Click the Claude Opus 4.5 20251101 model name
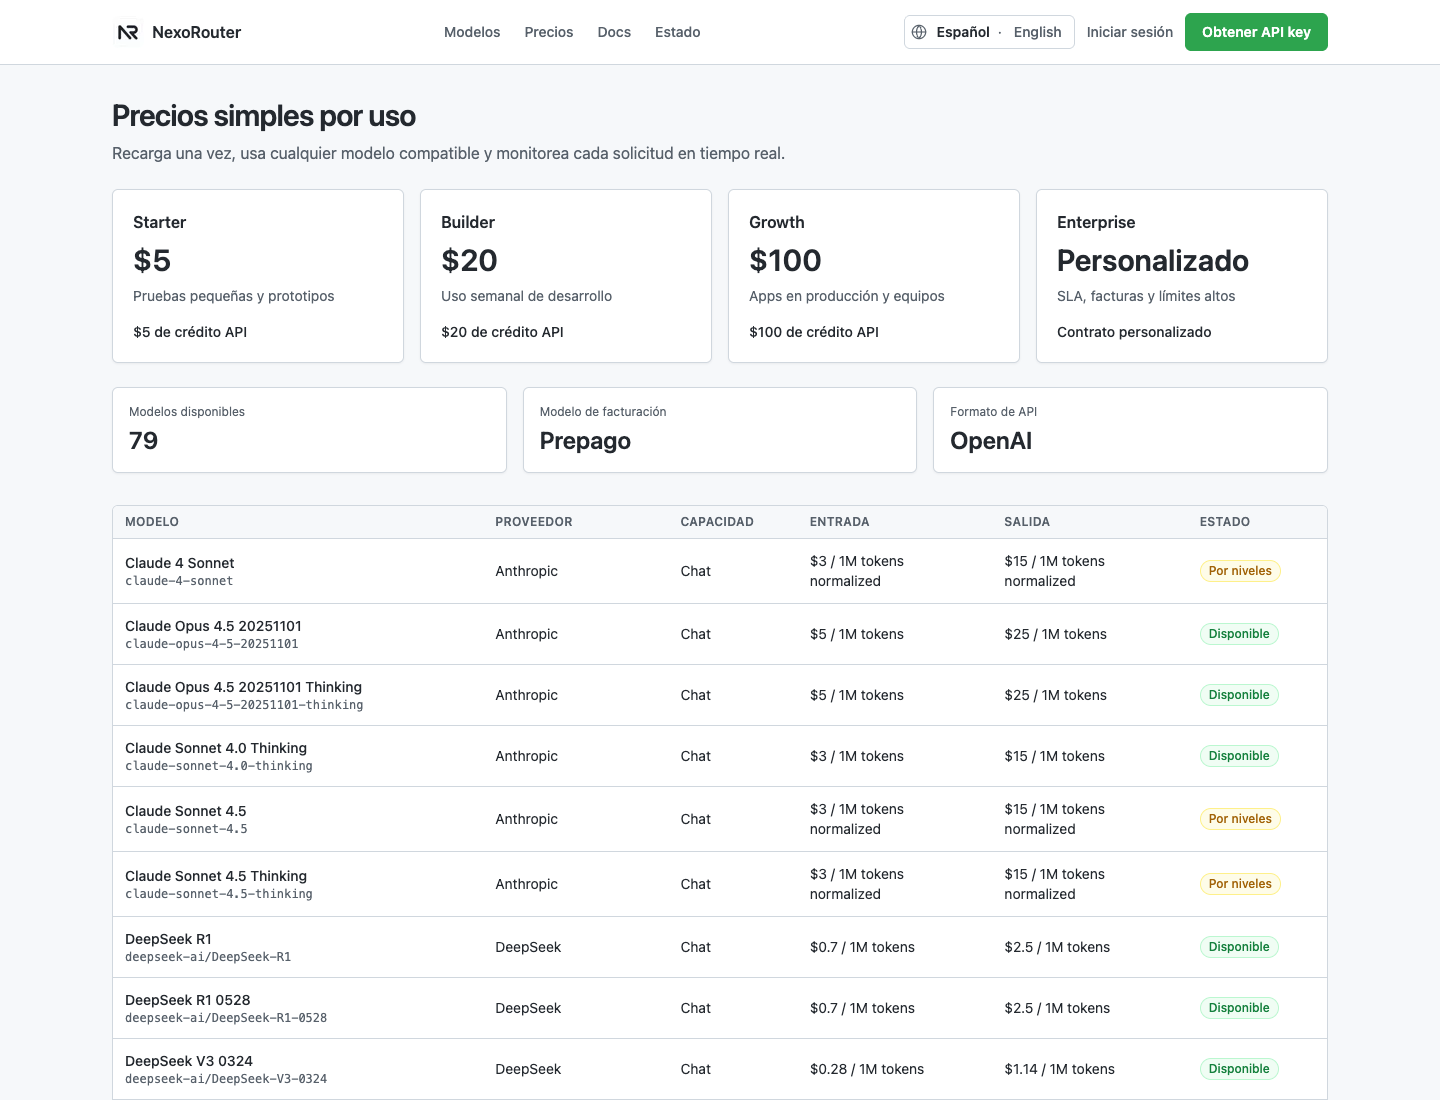 [213, 626]
